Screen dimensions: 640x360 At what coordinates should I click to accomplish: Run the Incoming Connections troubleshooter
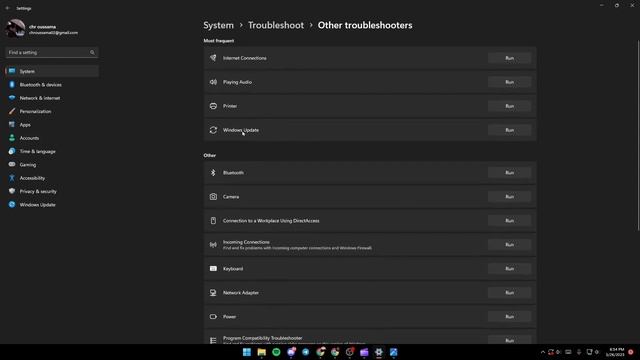509,244
